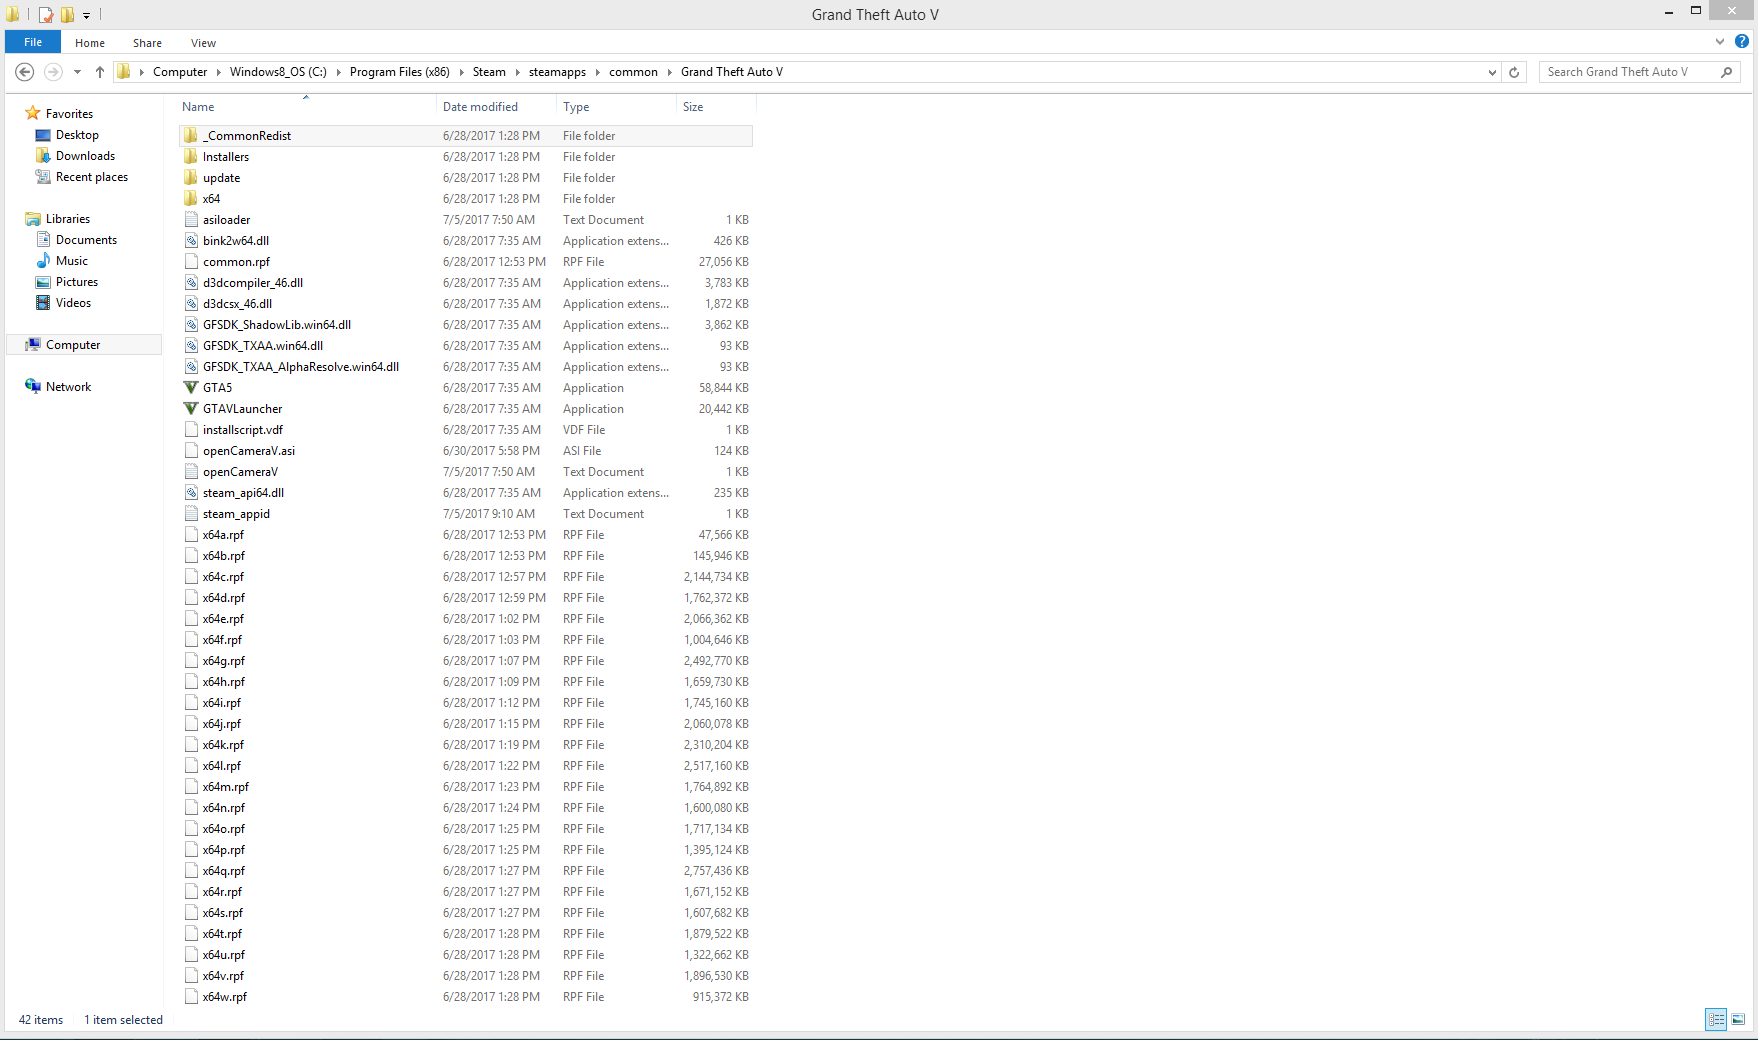
Task: Open the Customize Quick Access Toolbar dropdown
Action: tap(87, 16)
